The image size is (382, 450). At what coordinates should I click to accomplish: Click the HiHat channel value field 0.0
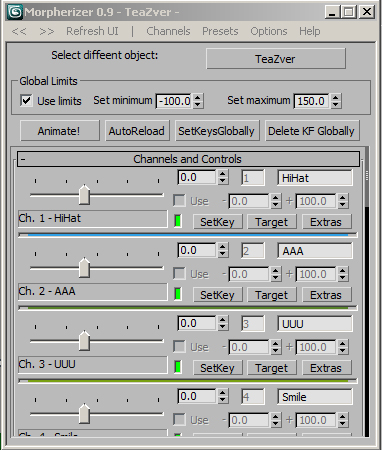tap(197, 177)
